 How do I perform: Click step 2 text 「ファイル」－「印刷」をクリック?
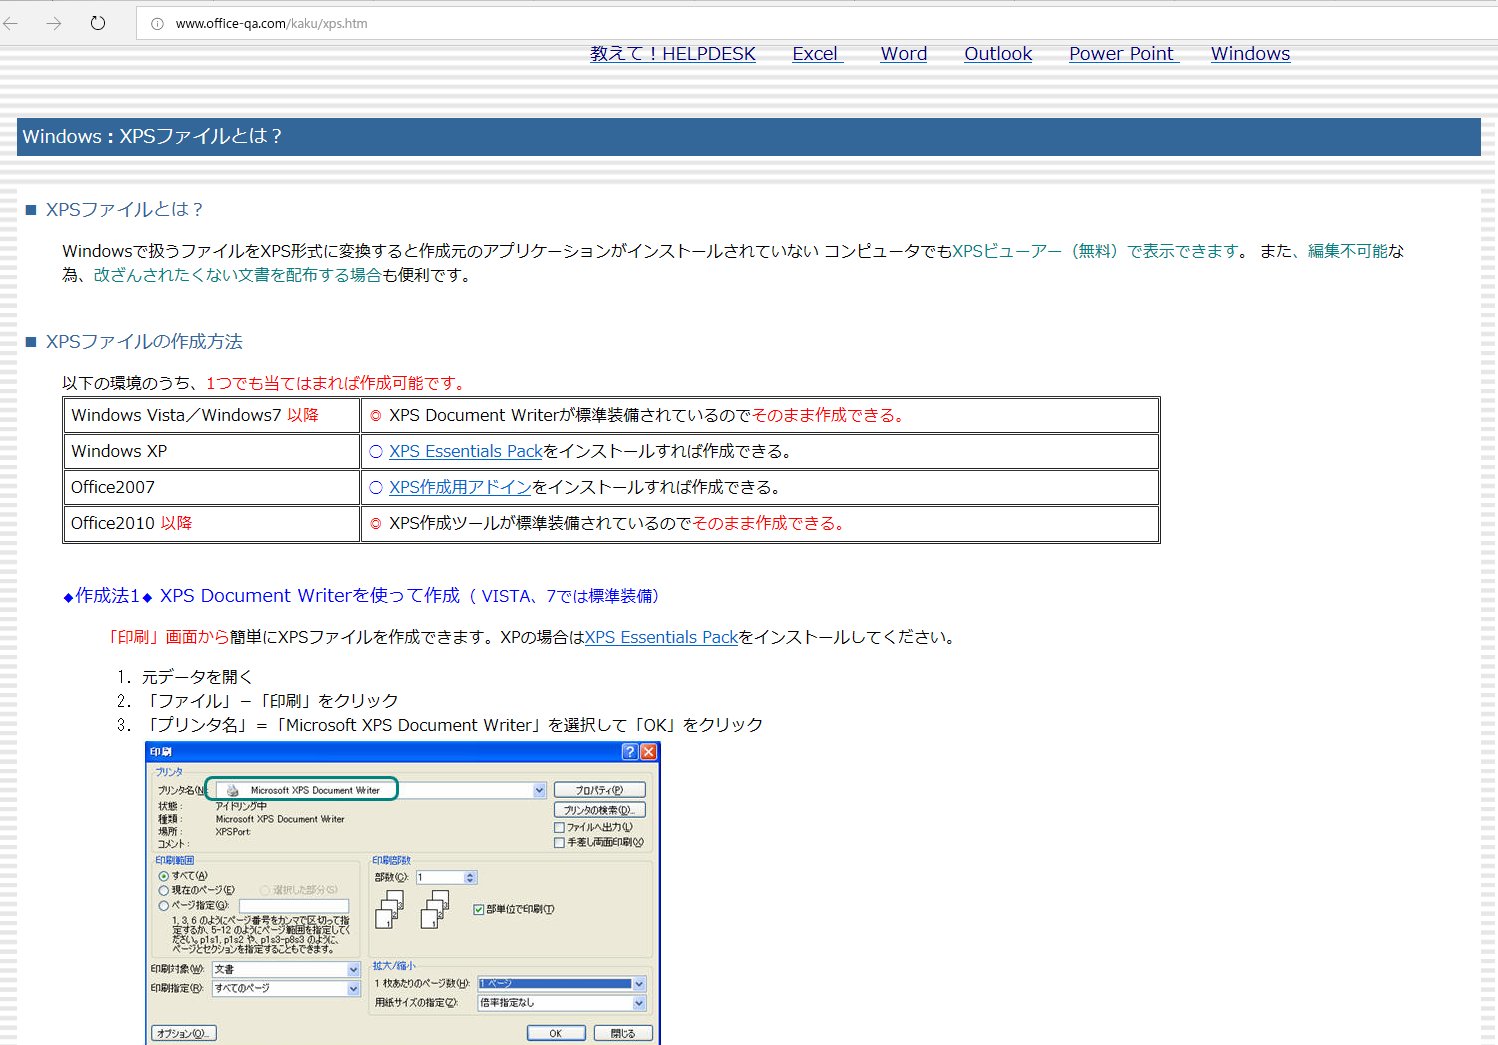coord(272,701)
